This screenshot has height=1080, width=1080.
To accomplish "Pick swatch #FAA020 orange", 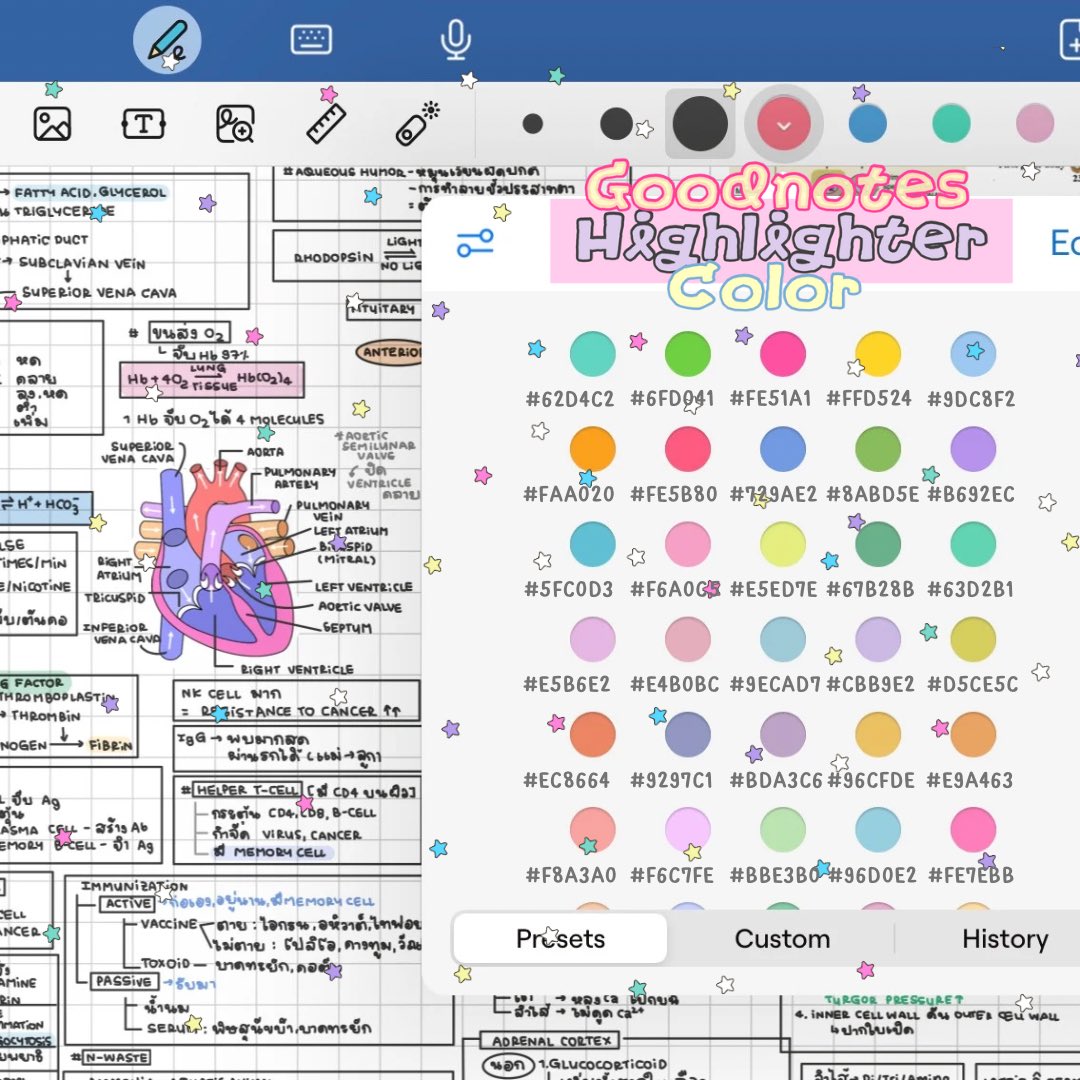I will pyautogui.click(x=592, y=449).
